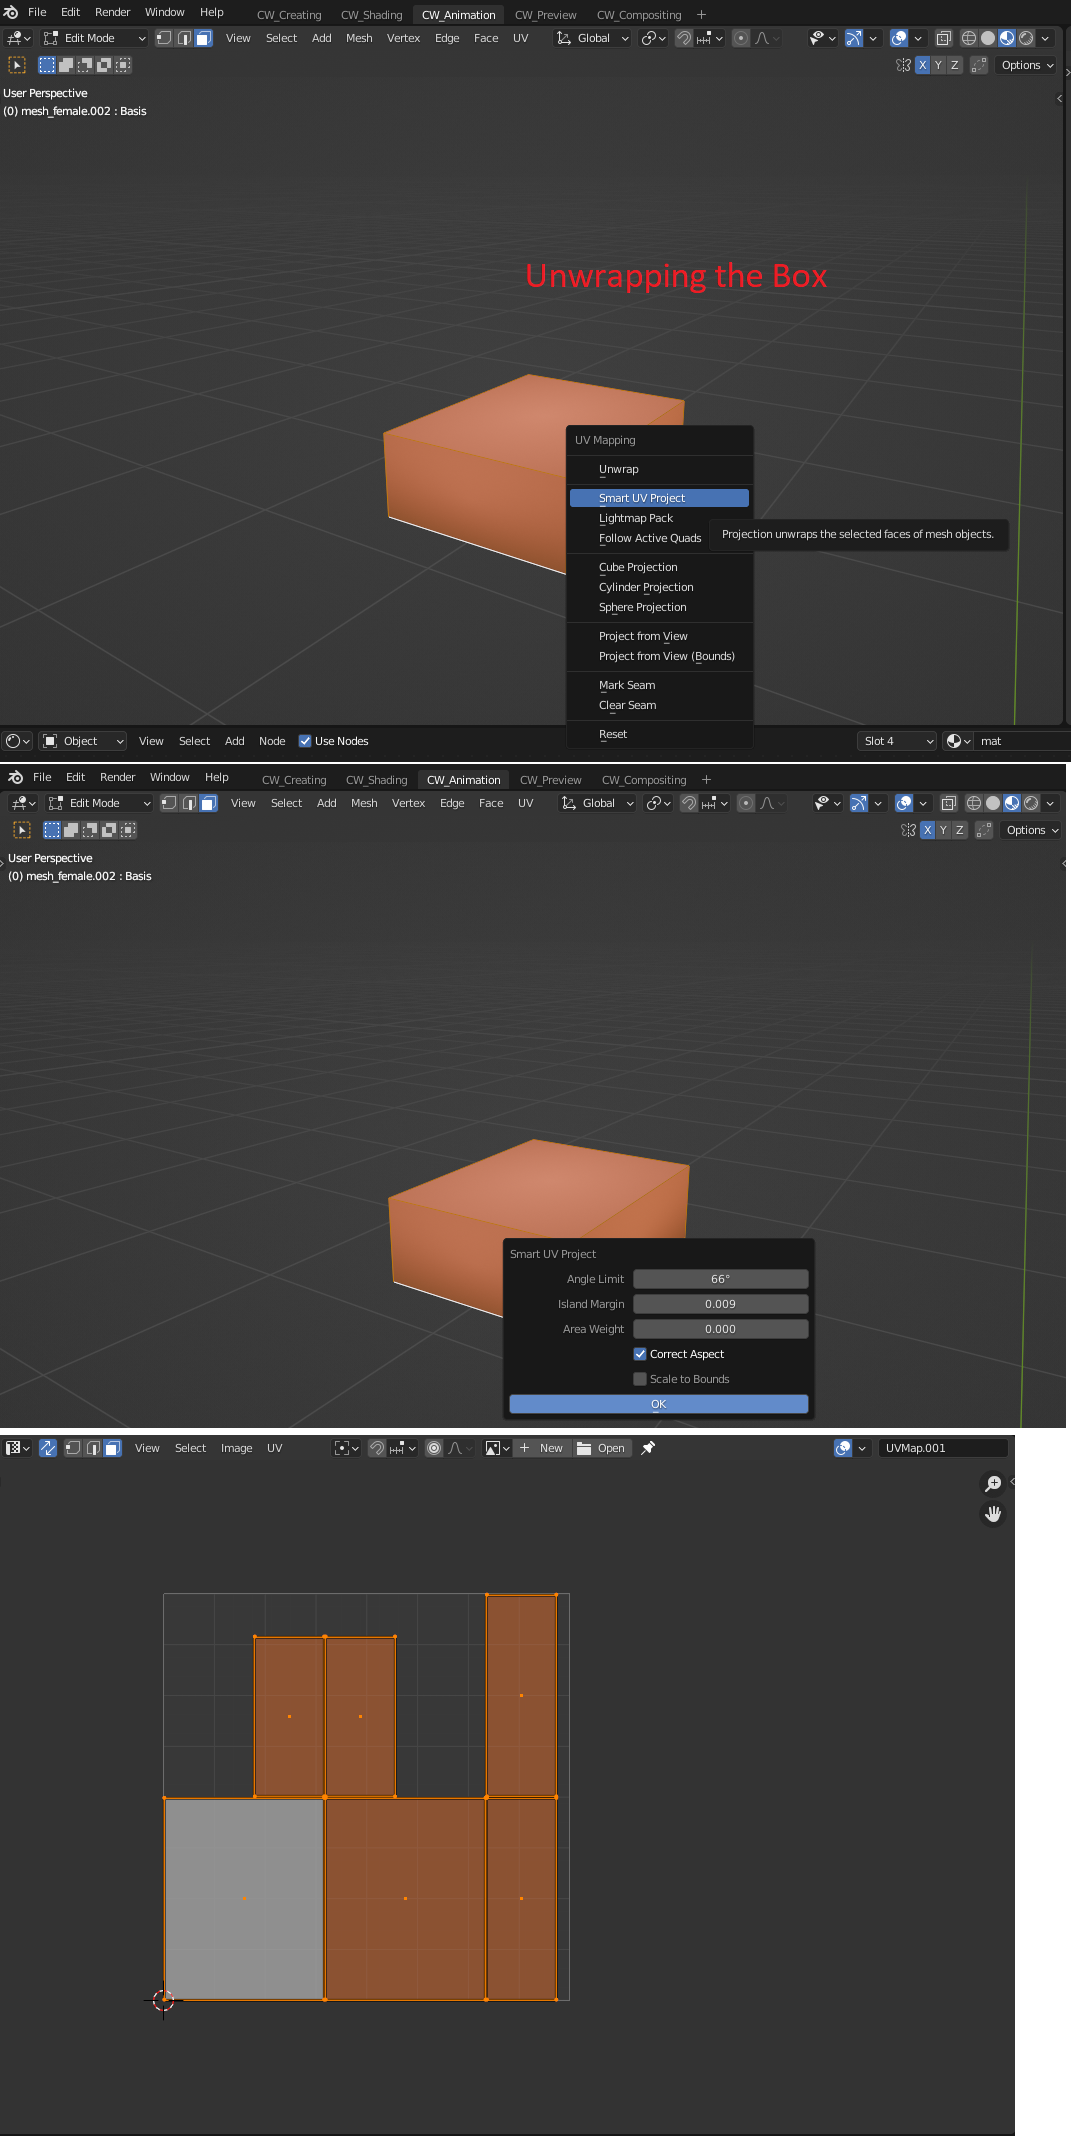Toggle show gizmo icon in top viewport
The height and width of the screenshot is (2137, 1071).
pos(853,38)
